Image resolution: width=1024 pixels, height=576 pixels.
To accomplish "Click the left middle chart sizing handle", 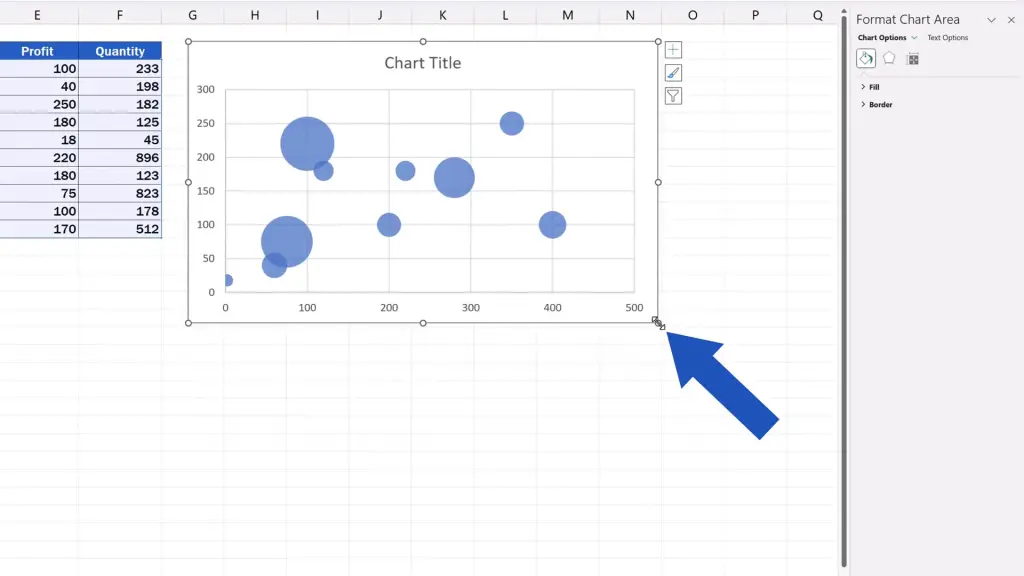I will click(189, 182).
